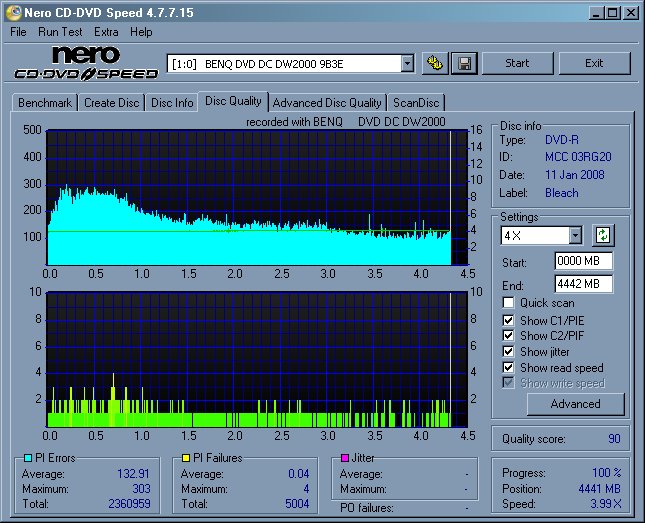Viewport: 645px width, 523px height.
Task: Click the Nero disc icon in title bar
Action: 14,13
